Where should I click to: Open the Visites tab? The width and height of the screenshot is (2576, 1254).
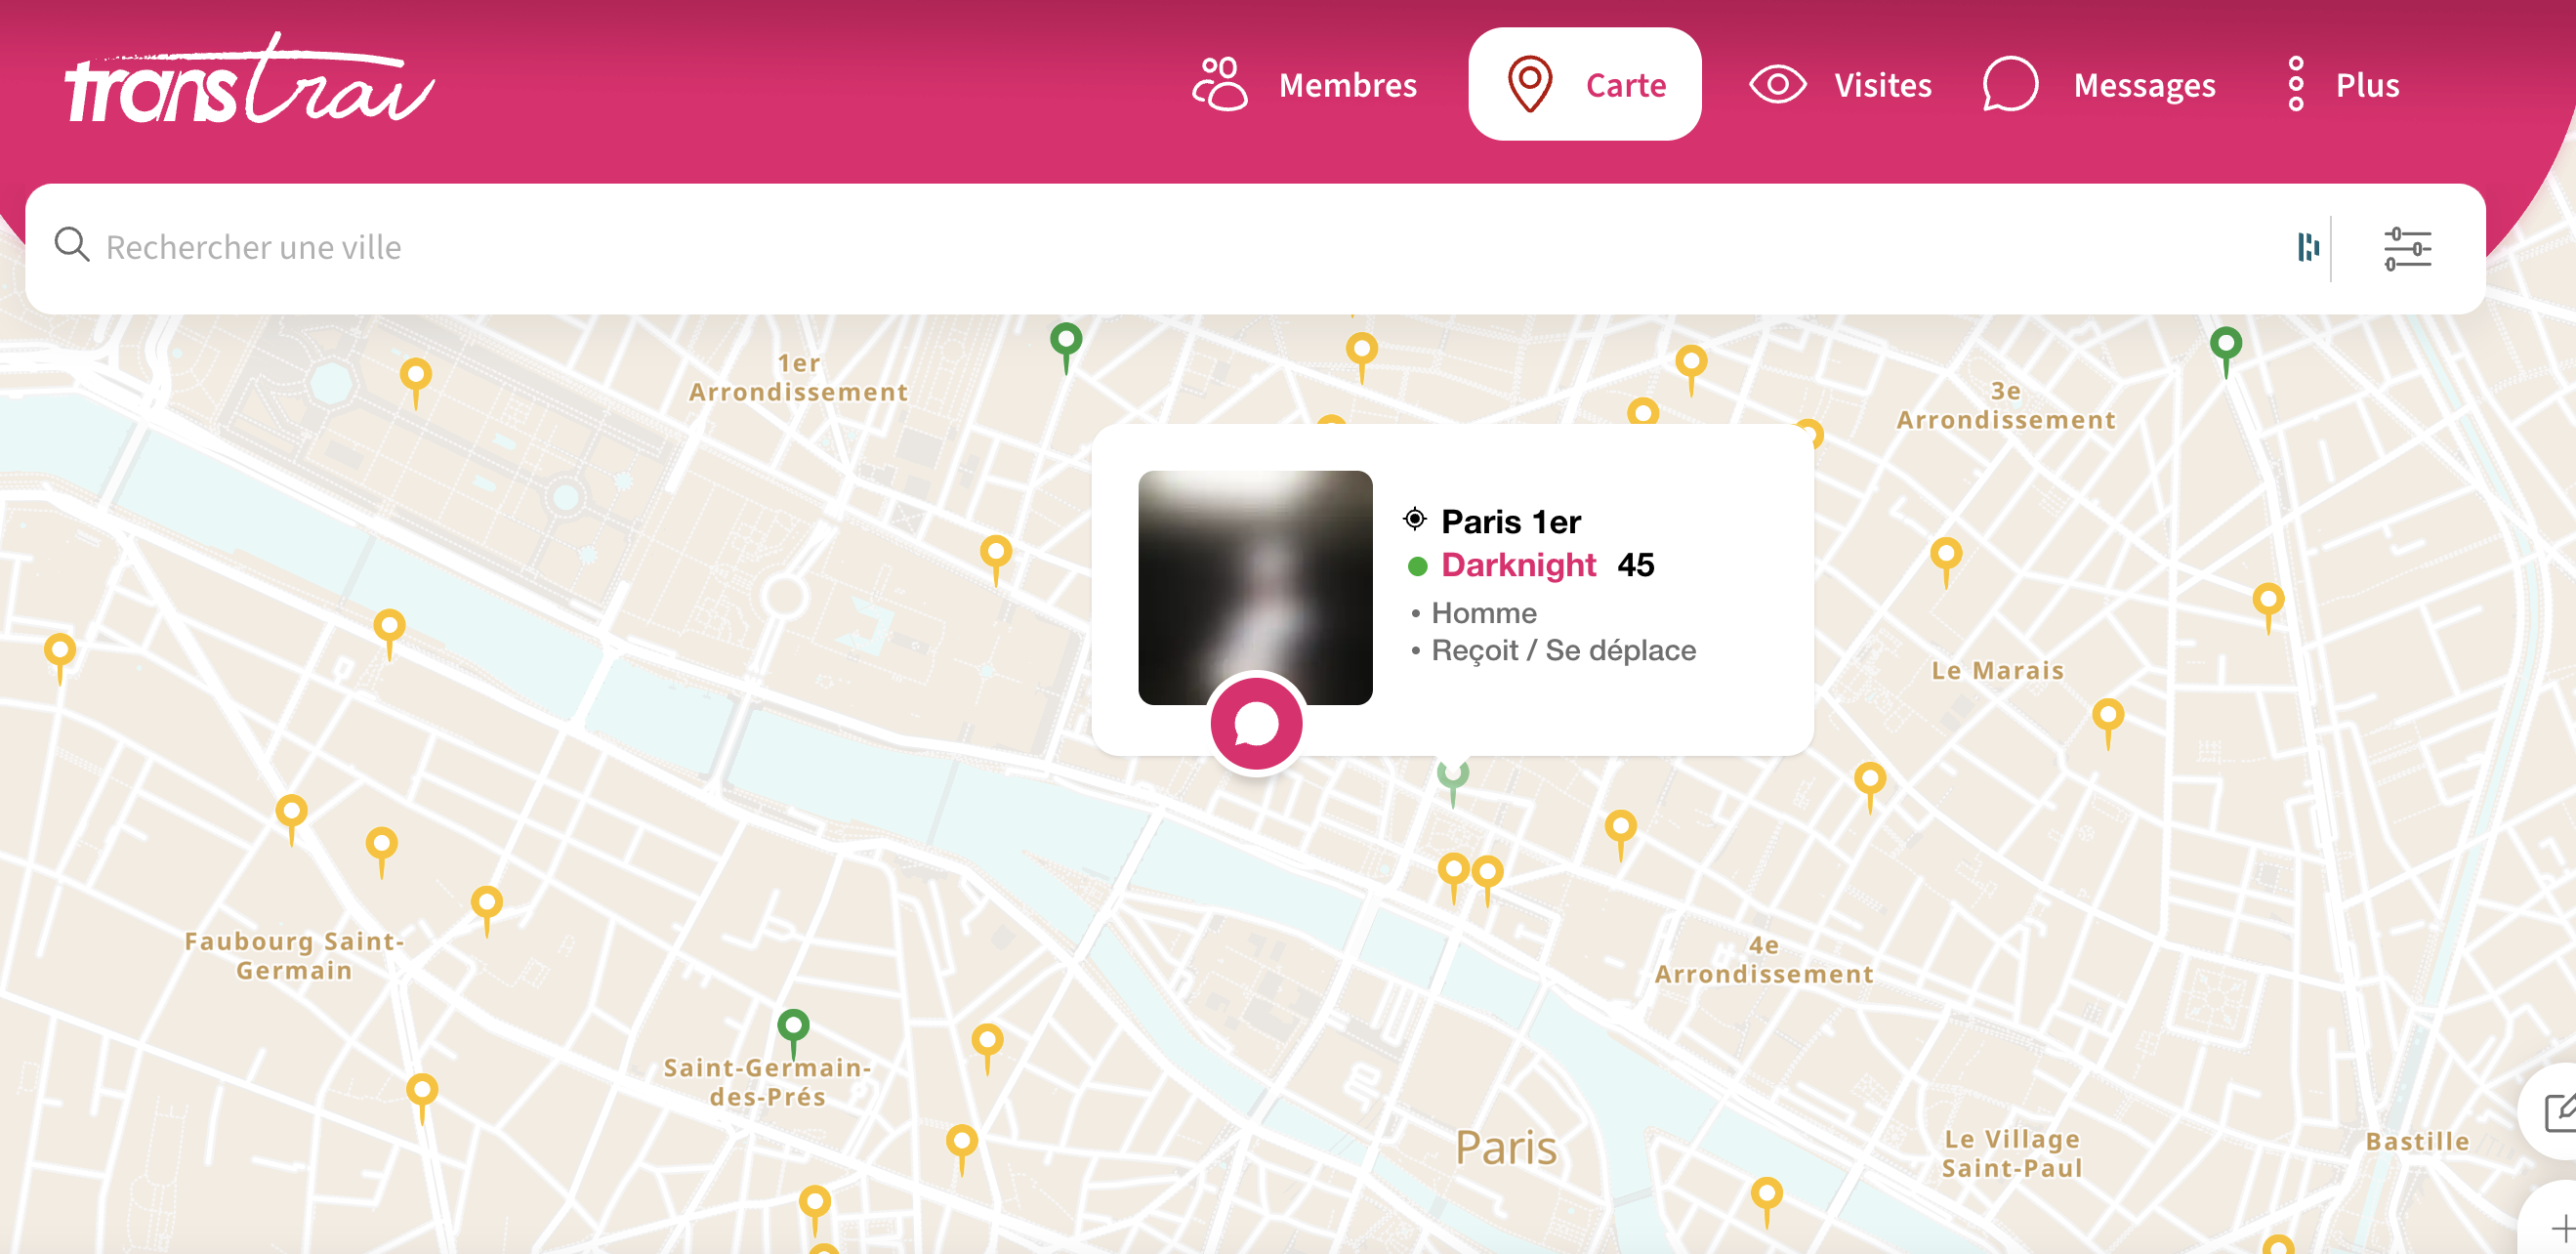(x=1840, y=85)
